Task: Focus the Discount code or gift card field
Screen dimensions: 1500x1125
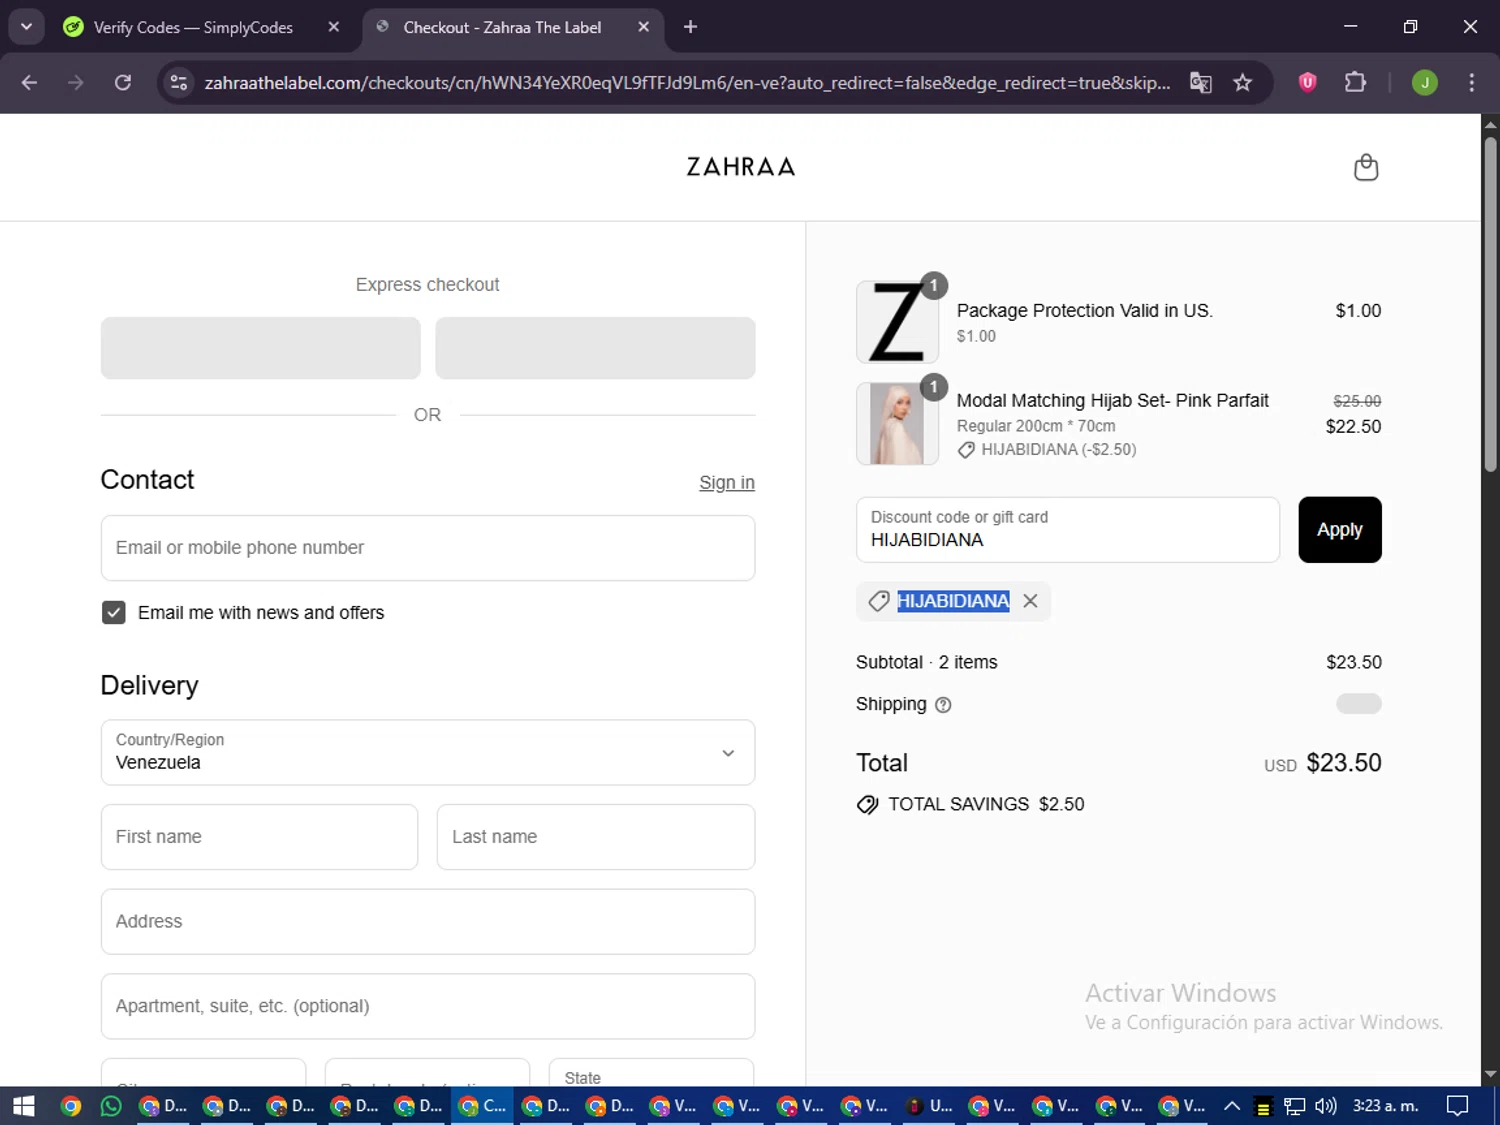Action: pyautogui.click(x=1068, y=530)
